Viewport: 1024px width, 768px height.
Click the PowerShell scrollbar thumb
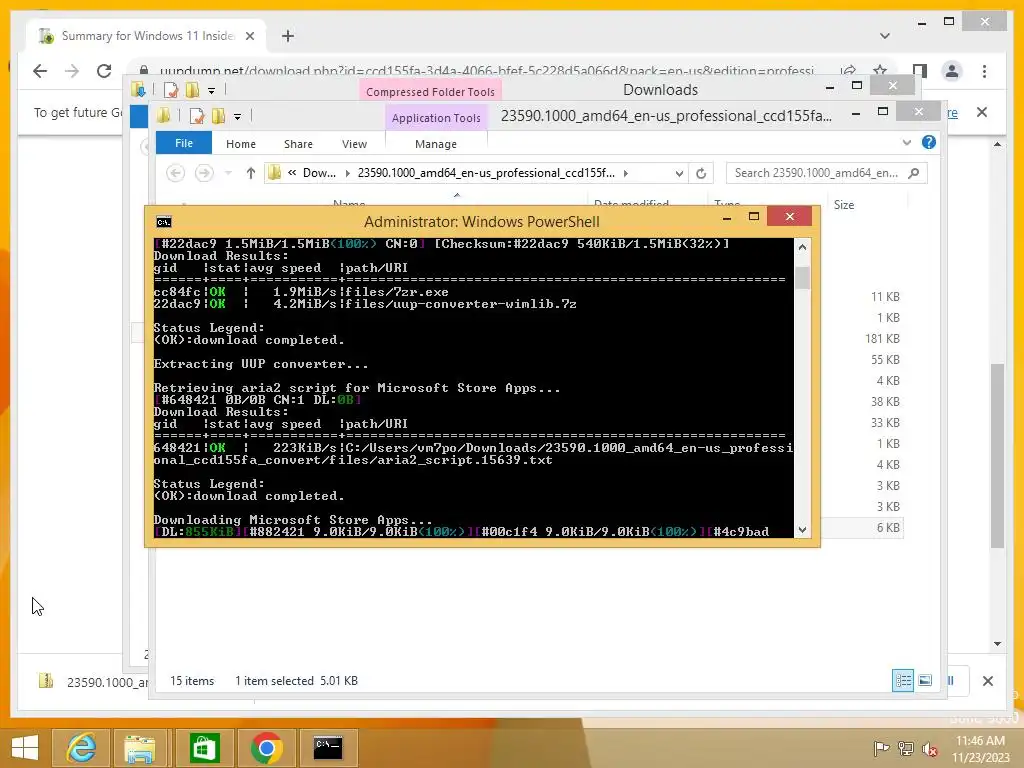pyautogui.click(x=803, y=278)
